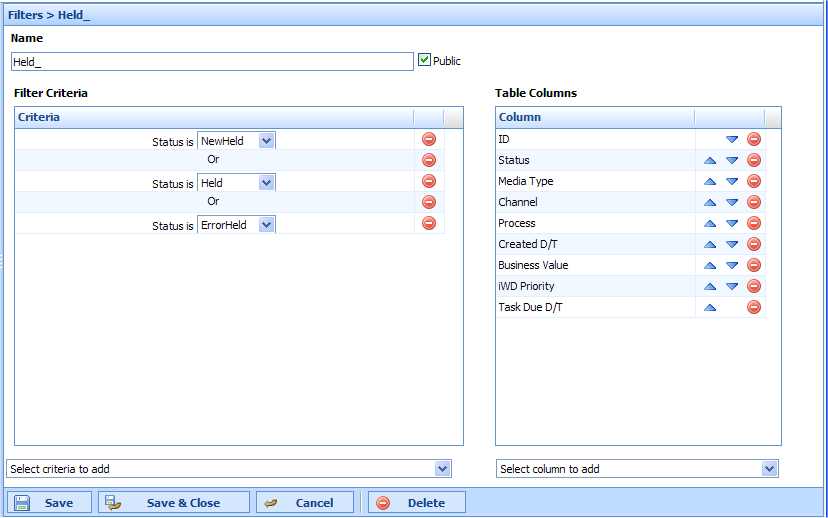Screen dimensions: 828x518
Task: Delete the Media Type column
Action: point(754,181)
